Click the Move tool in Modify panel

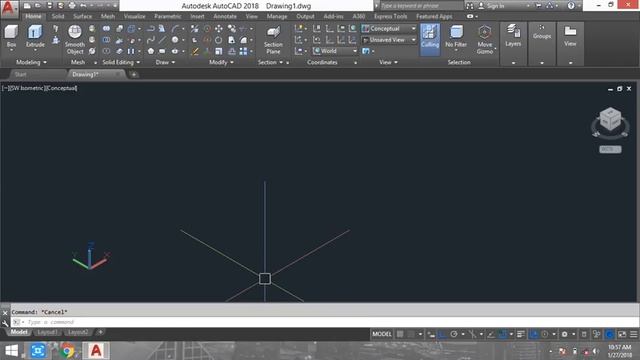[x=219, y=29]
